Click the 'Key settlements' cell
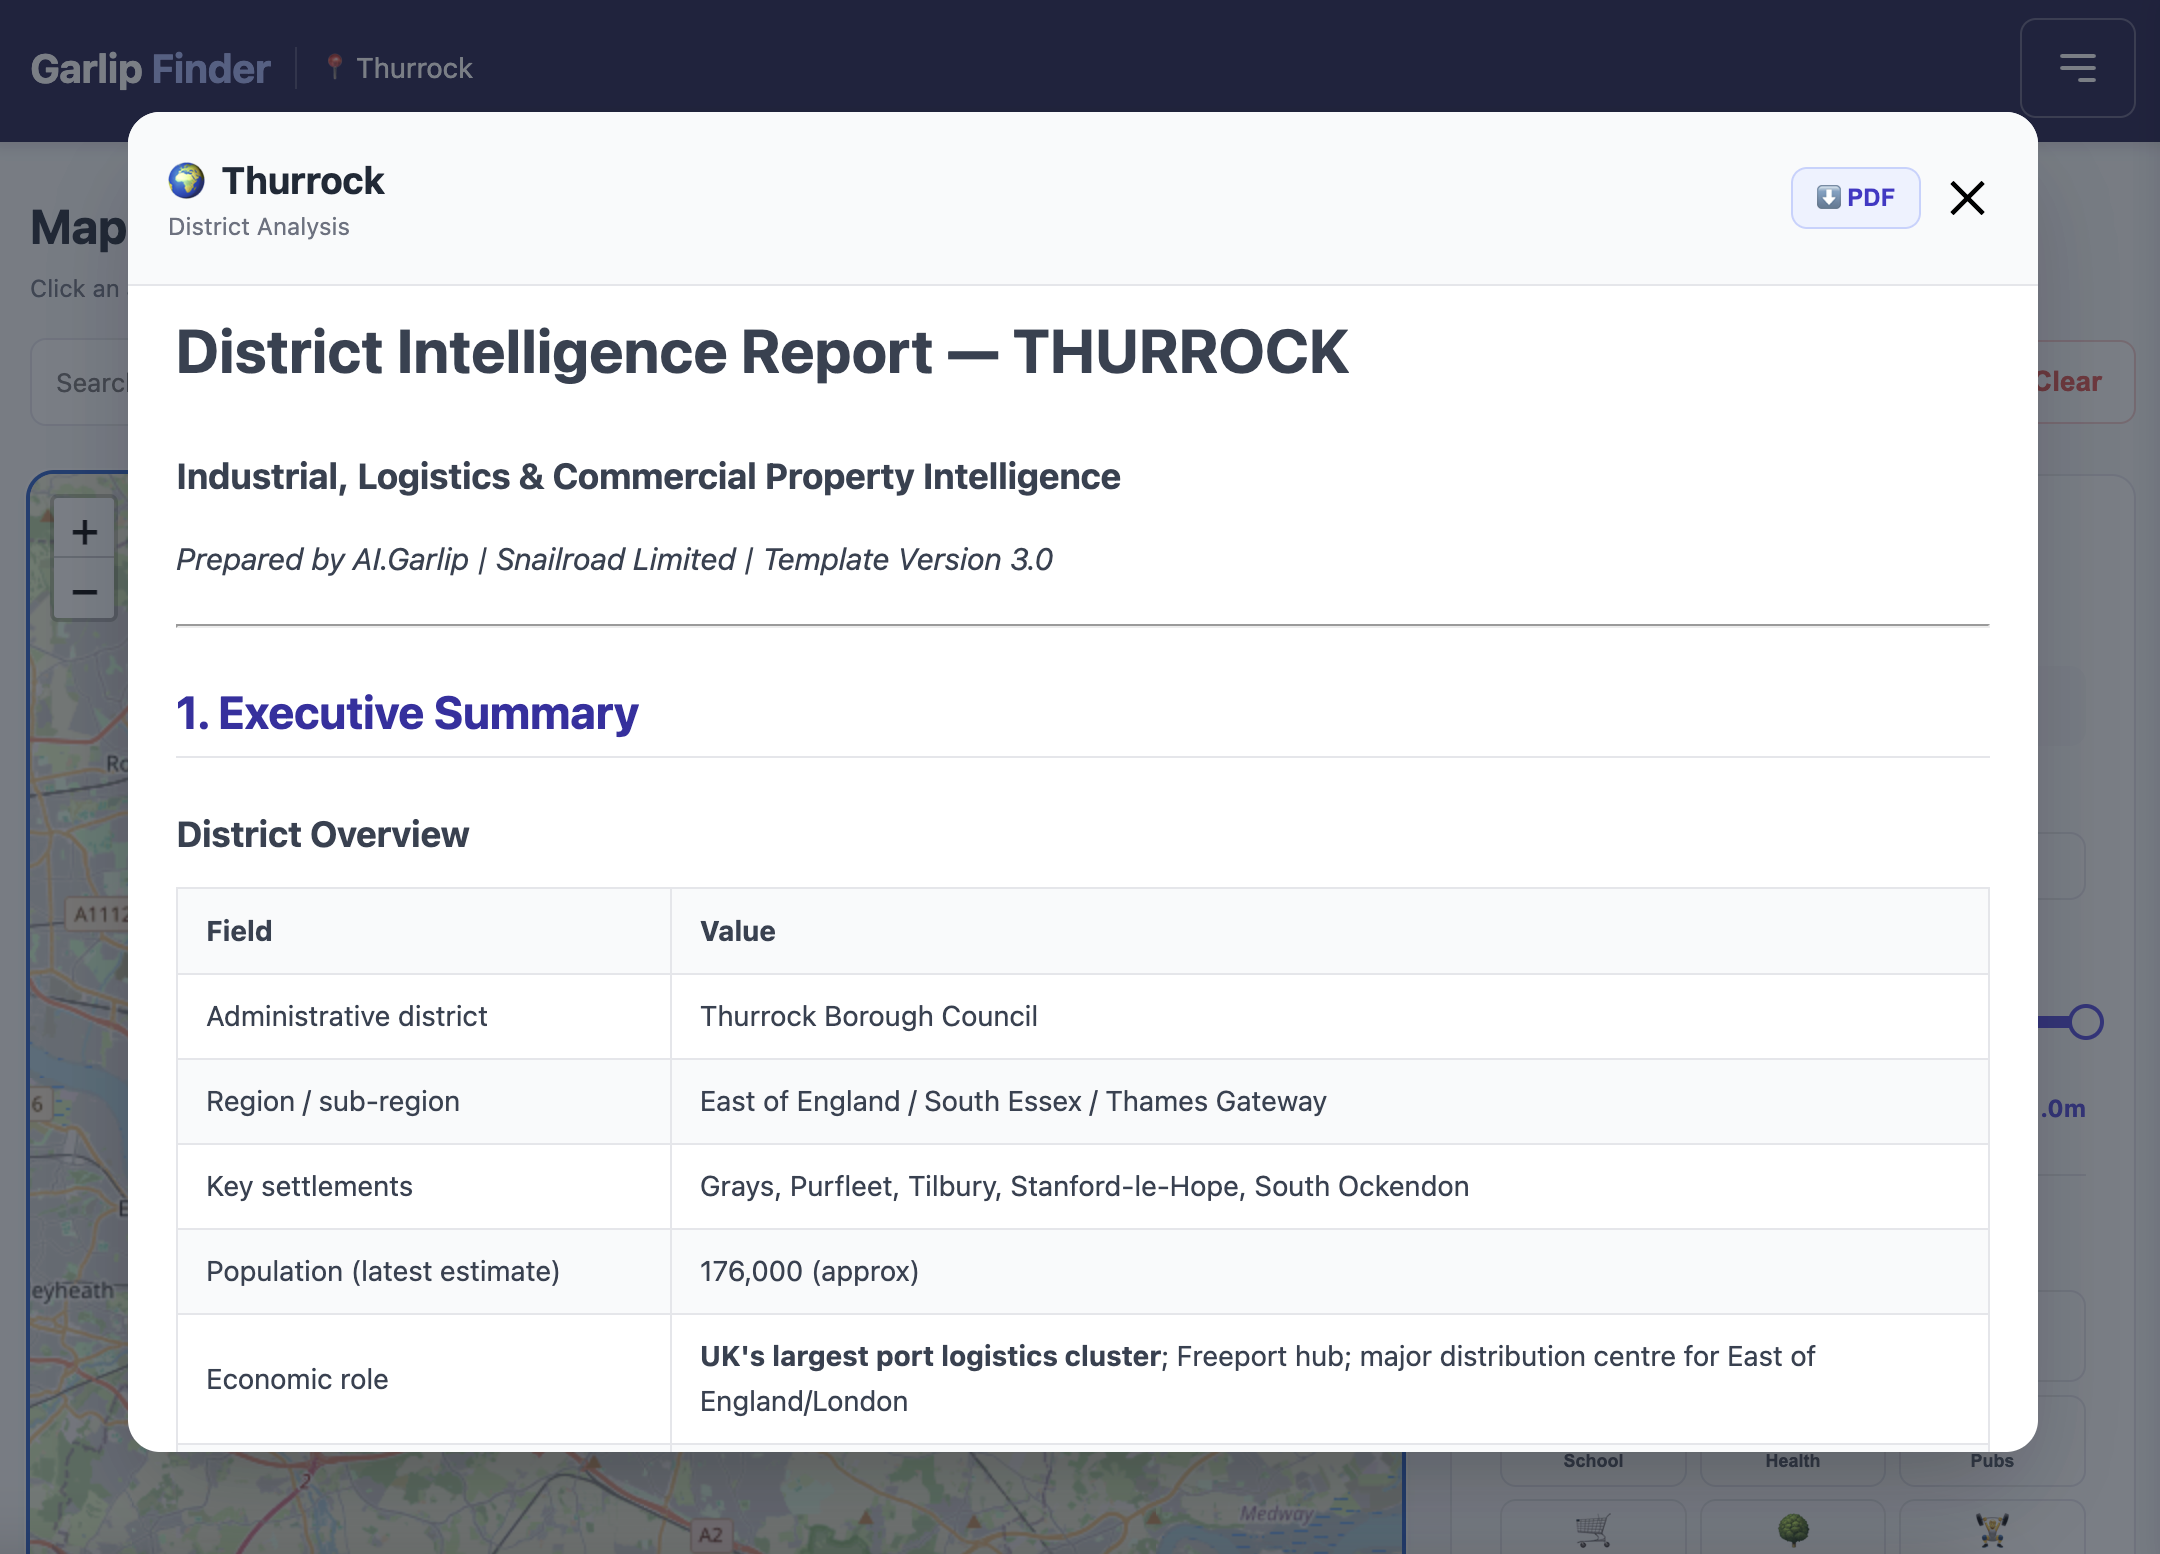The height and width of the screenshot is (1554, 2160). 424,1186
